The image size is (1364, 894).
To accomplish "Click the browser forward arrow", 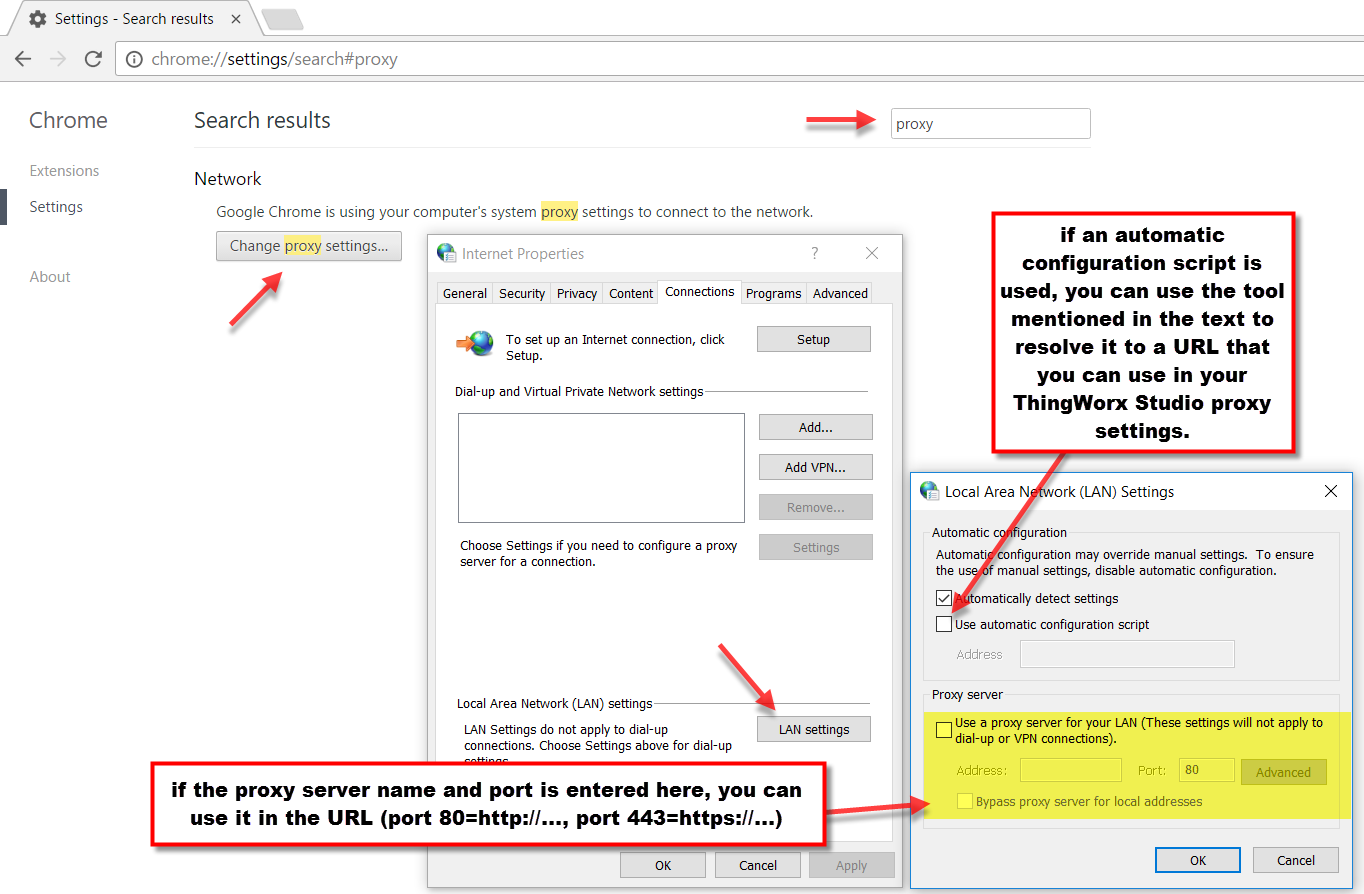I will (x=58, y=59).
